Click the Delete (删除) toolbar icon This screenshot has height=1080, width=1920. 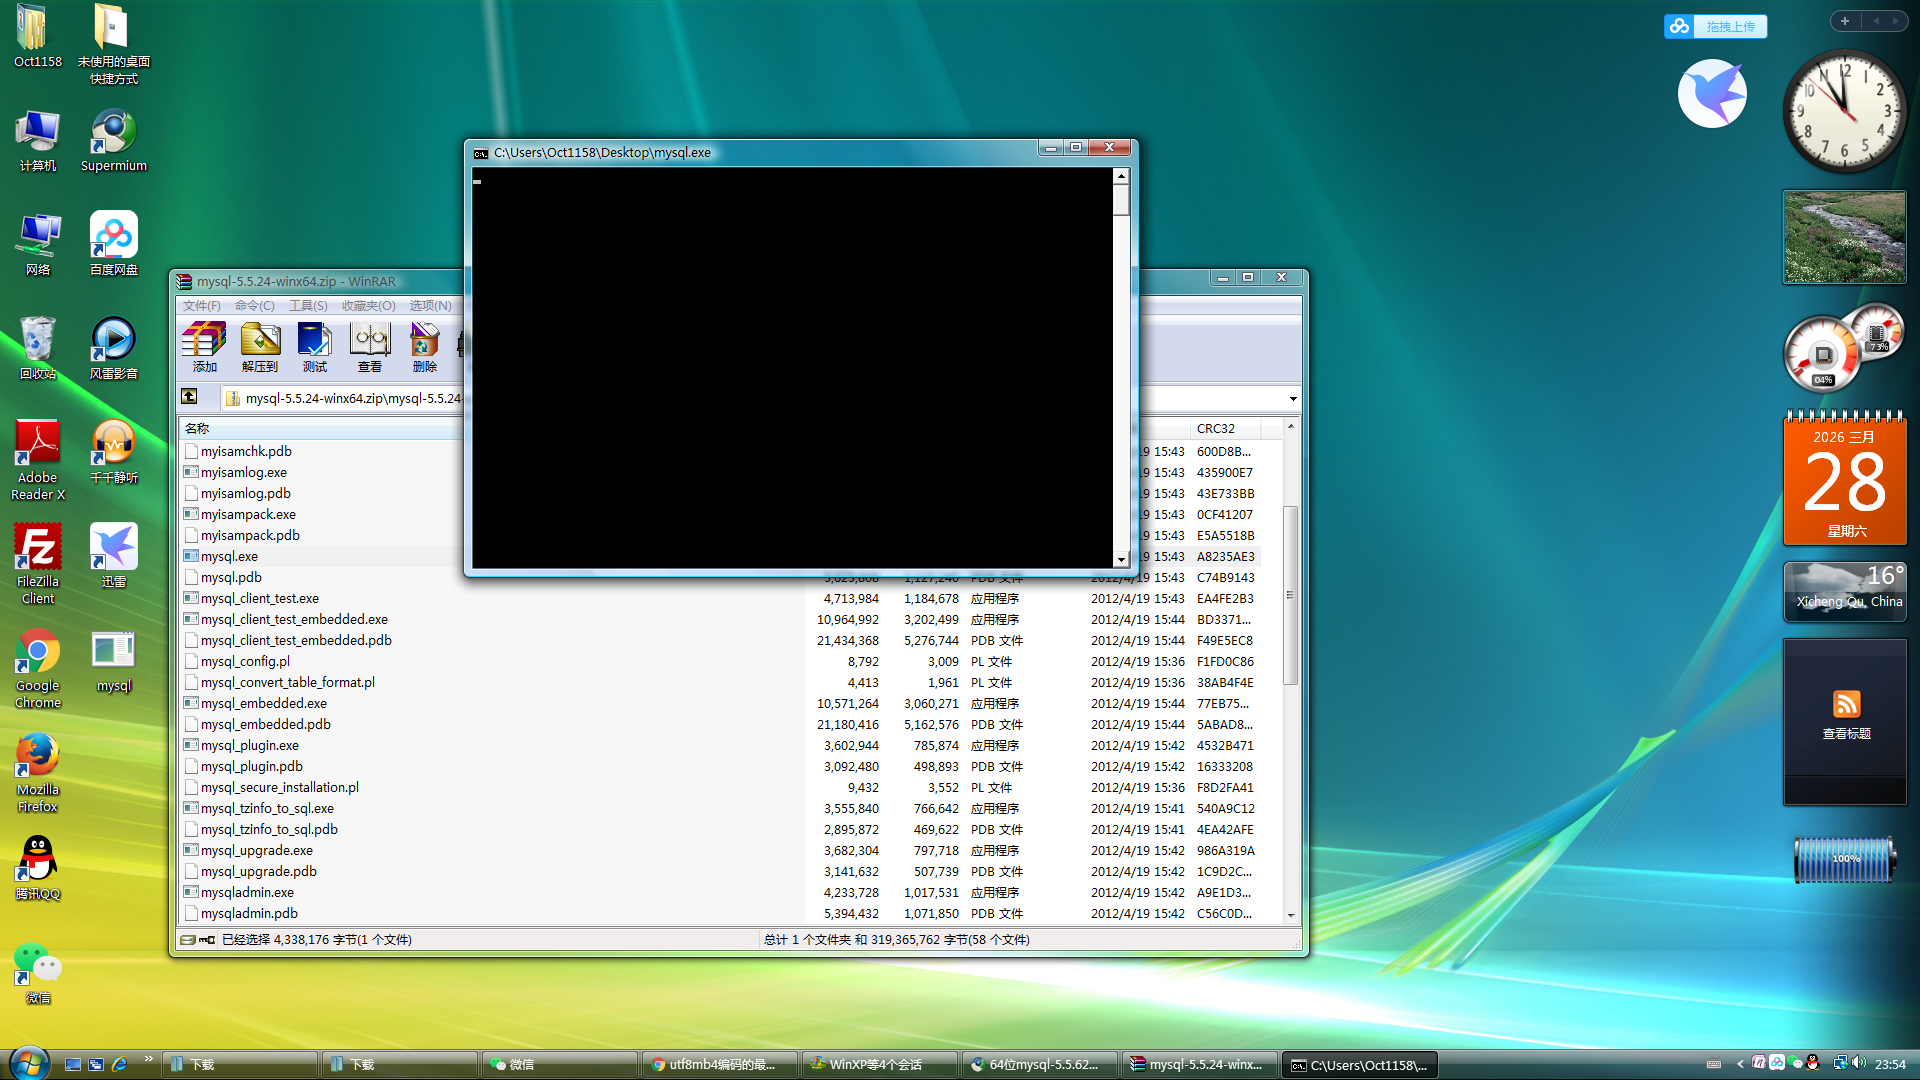pos(424,345)
